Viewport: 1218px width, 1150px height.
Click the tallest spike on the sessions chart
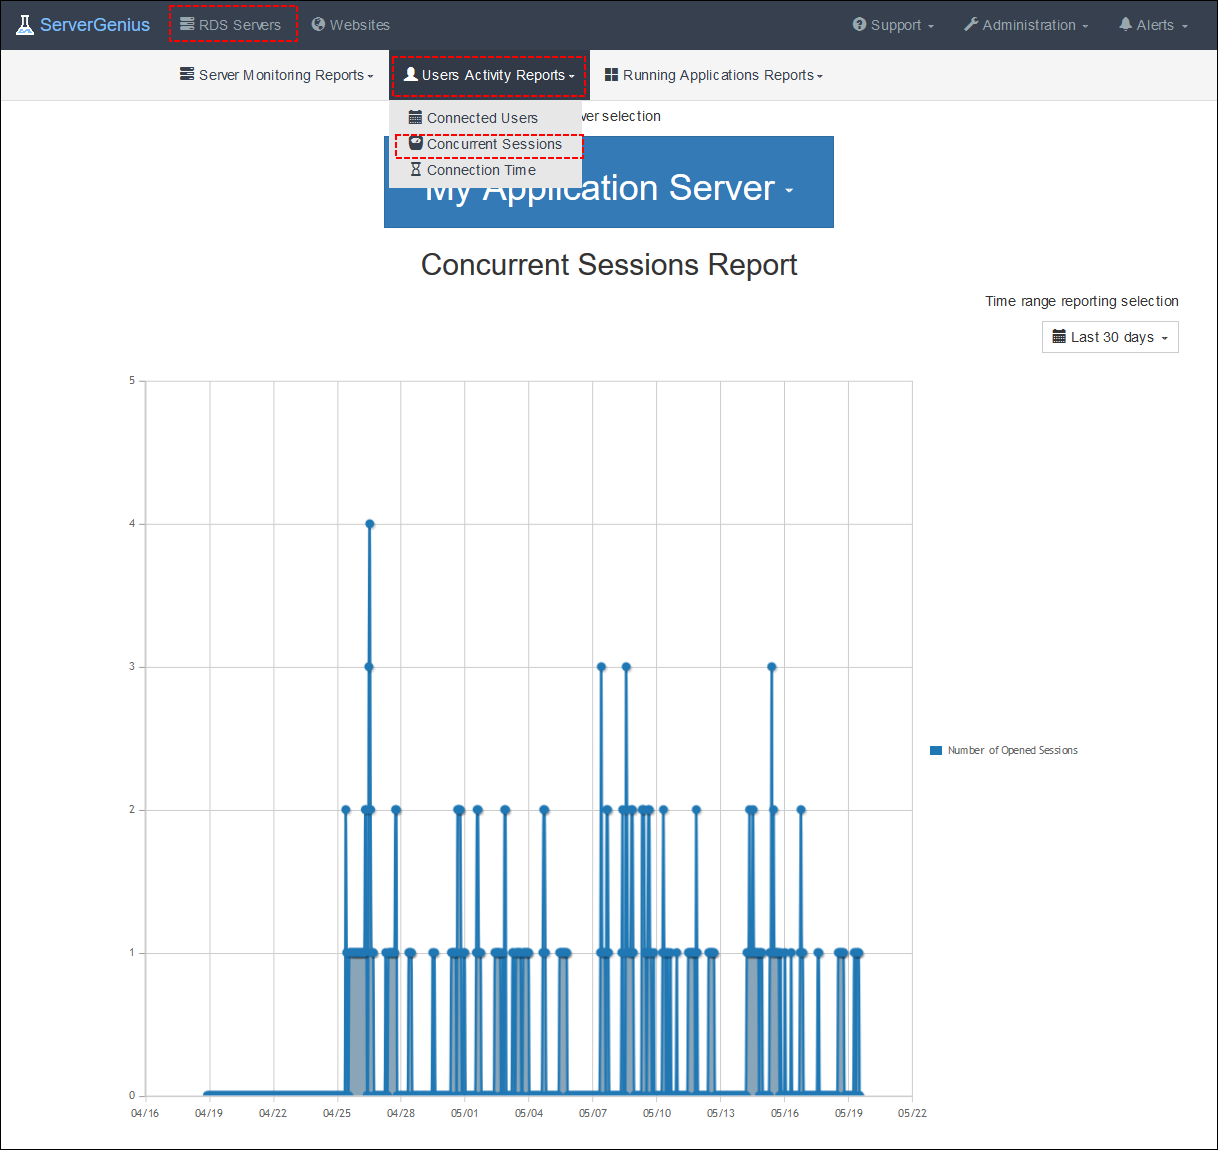[369, 523]
